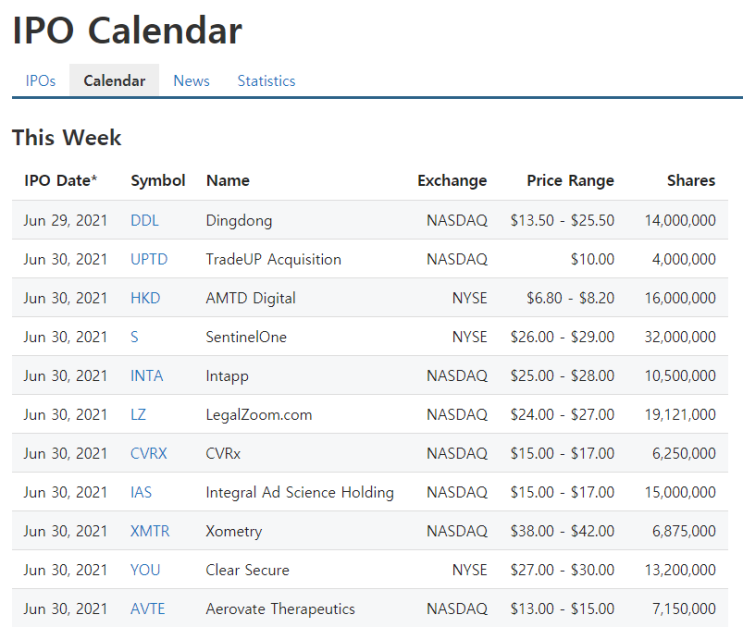Image resolution: width=743 pixels, height=627 pixels.
Task: Click the NASDAQ exchange for Dingdong
Action: pos(457,220)
